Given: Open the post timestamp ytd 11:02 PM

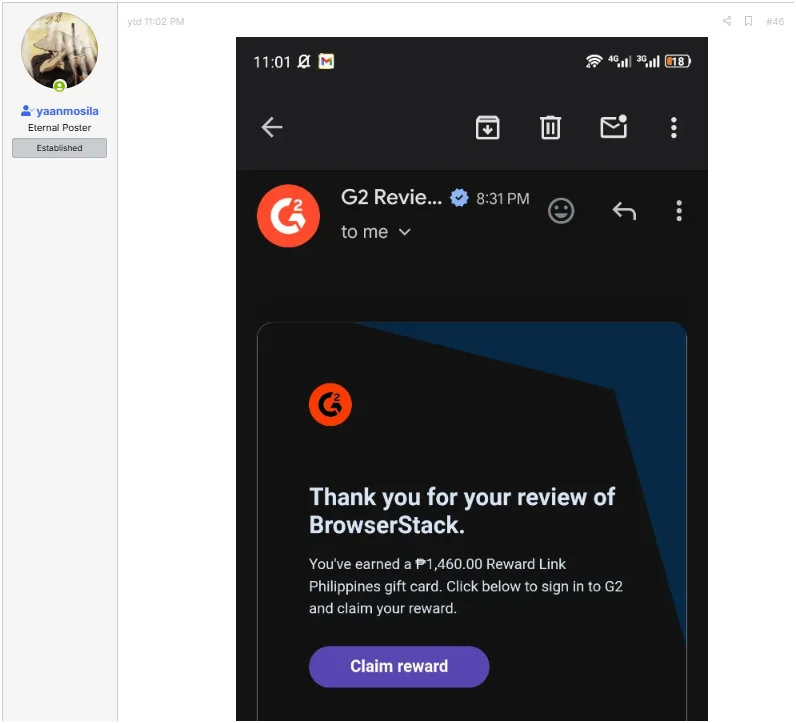Looking at the screenshot, I should pyautogui.click(x=156, y=21).
